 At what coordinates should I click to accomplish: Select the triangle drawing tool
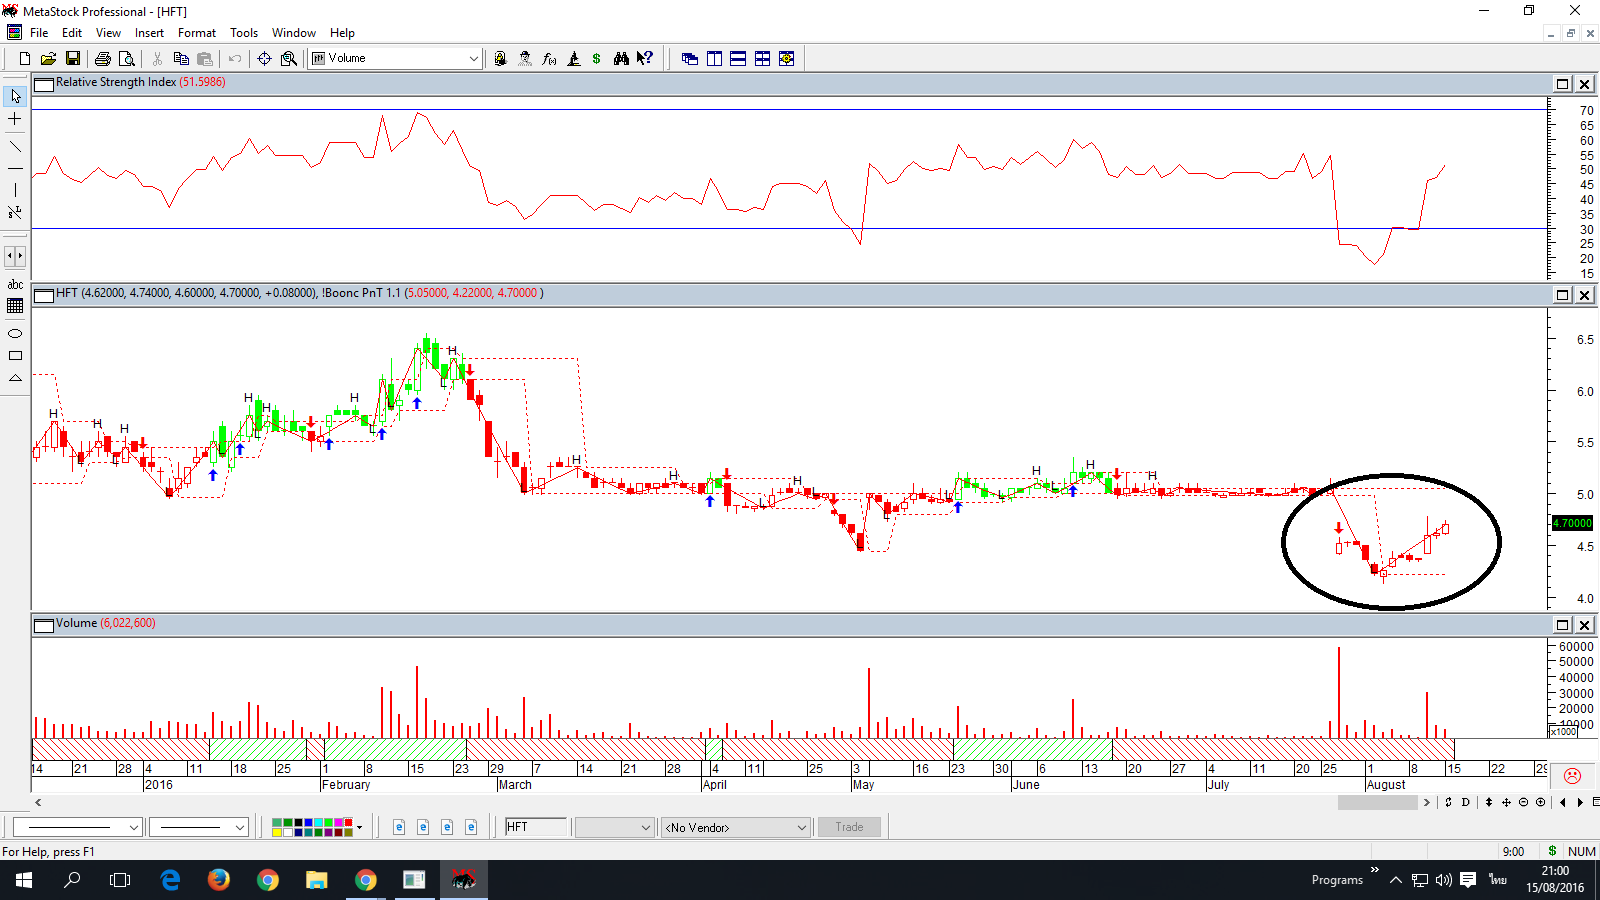click(x=15, y=378)
